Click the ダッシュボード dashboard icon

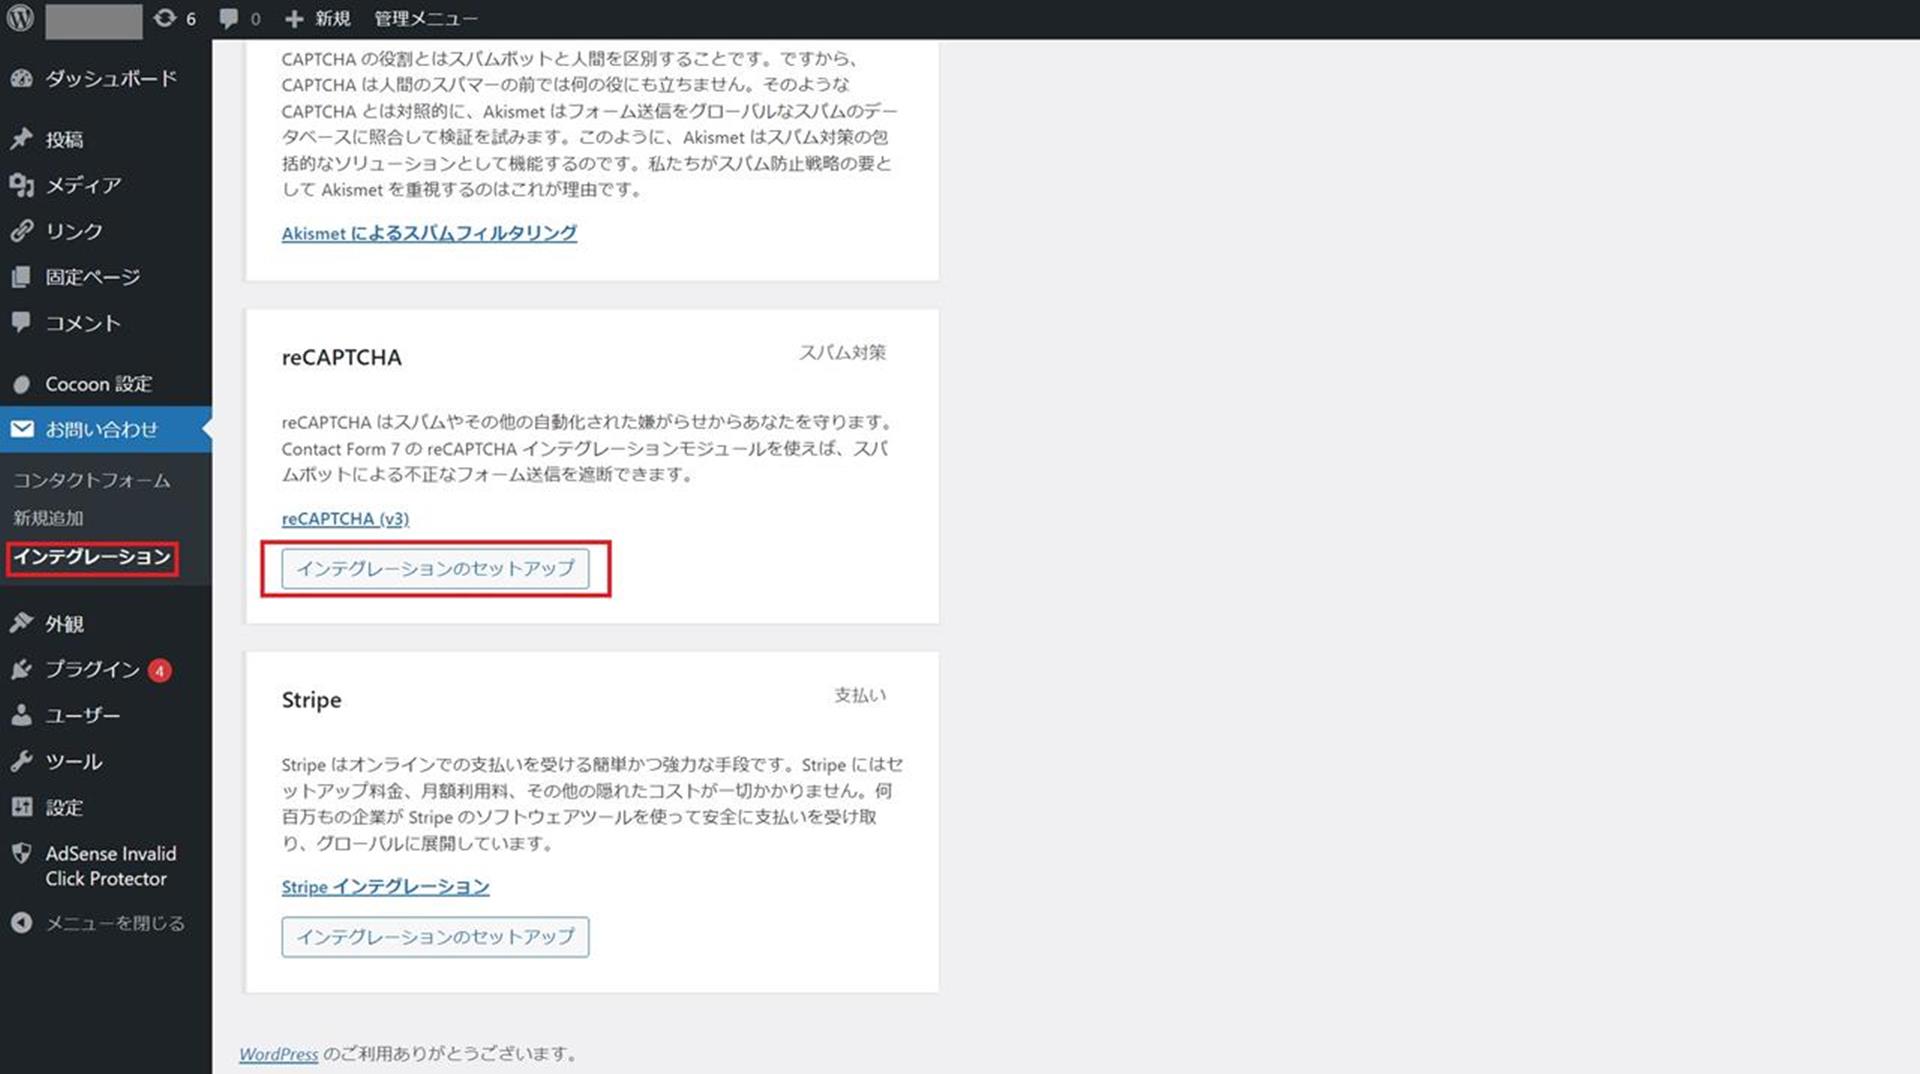pos(22,79)
